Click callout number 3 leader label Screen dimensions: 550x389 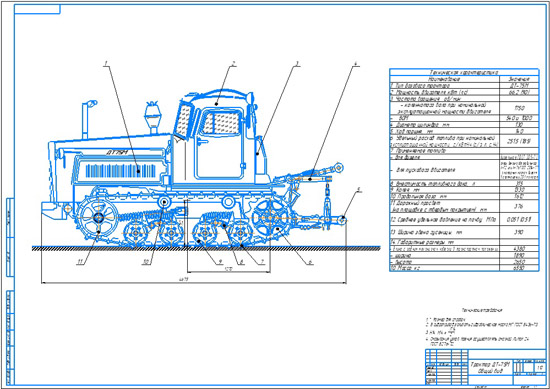click(x=297, y=63)
